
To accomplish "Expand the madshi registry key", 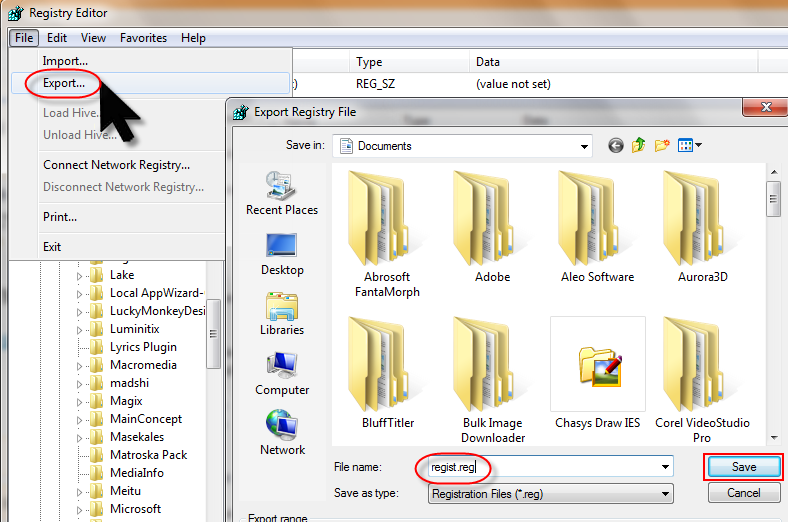I will [79, 384].
